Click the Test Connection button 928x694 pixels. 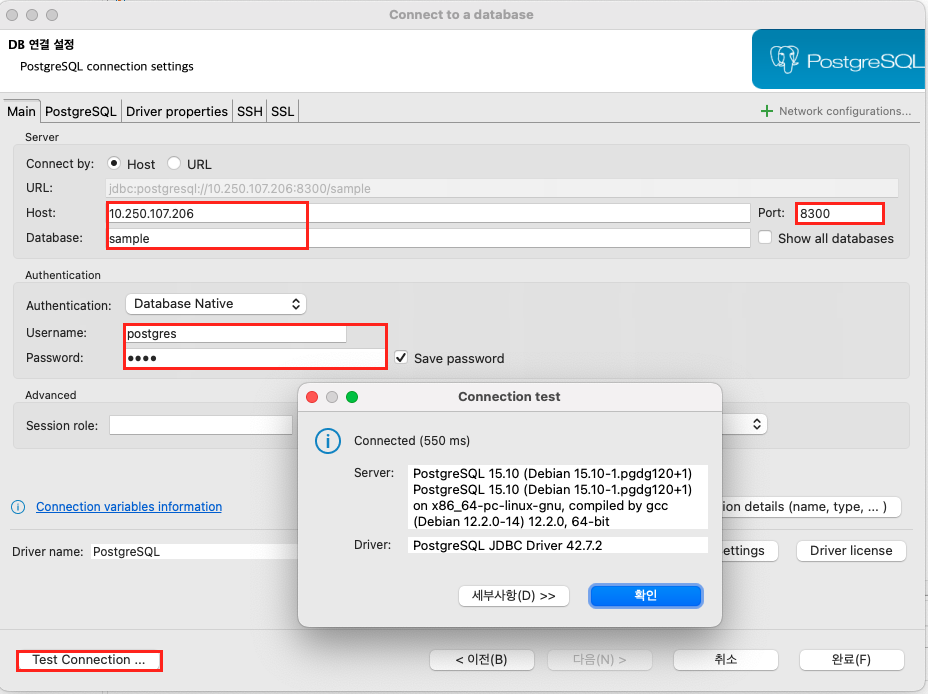pyautogui.click(x=89, y=660)
